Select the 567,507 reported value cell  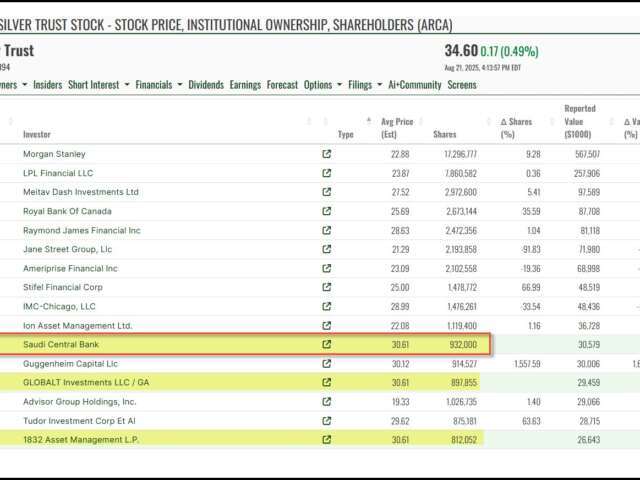587,154
